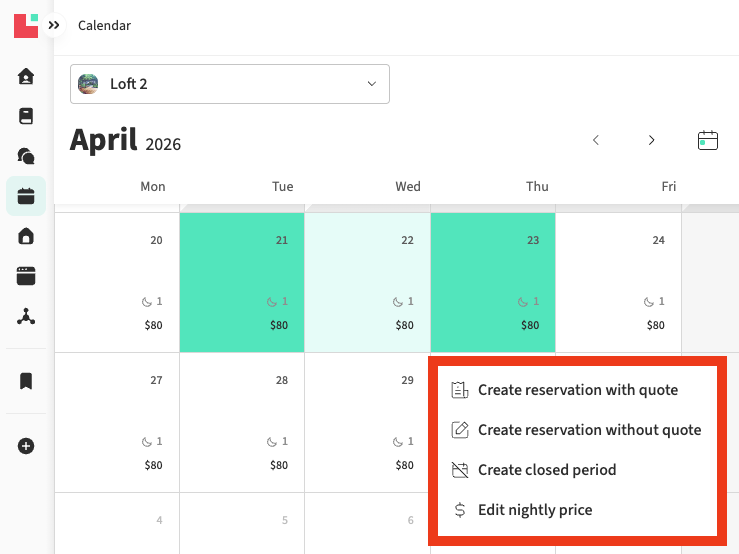The image size is (739, 554).
Task: Go to the previous month
Action: pos(596,140)
